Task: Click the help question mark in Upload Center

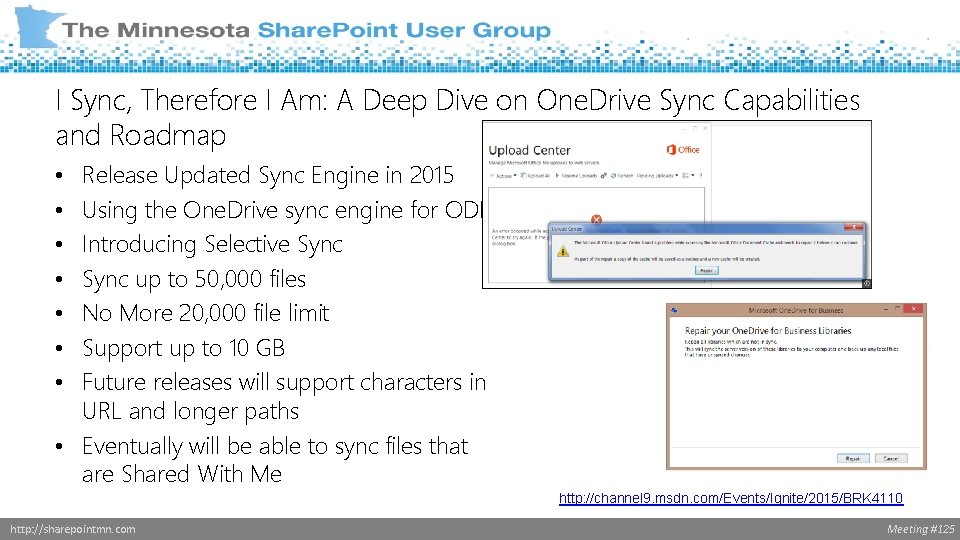Action: pos(700,176)
